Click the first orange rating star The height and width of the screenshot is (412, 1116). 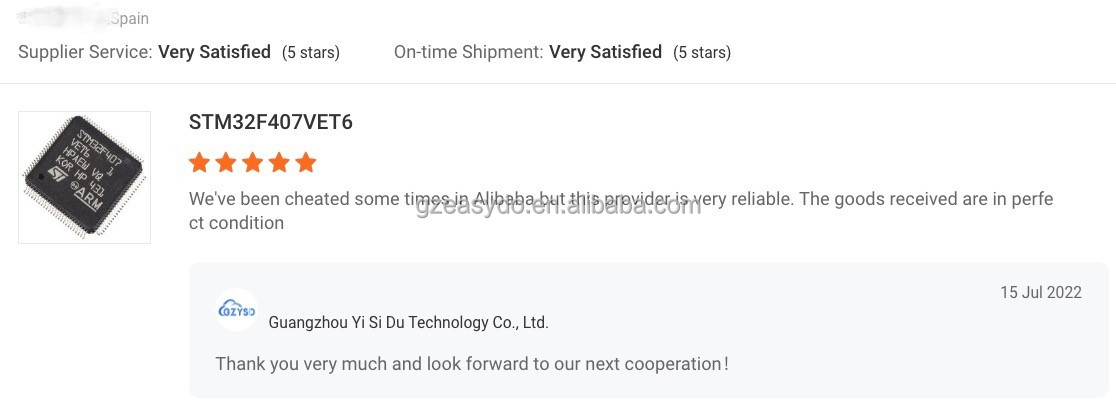[x=199, y=162]
